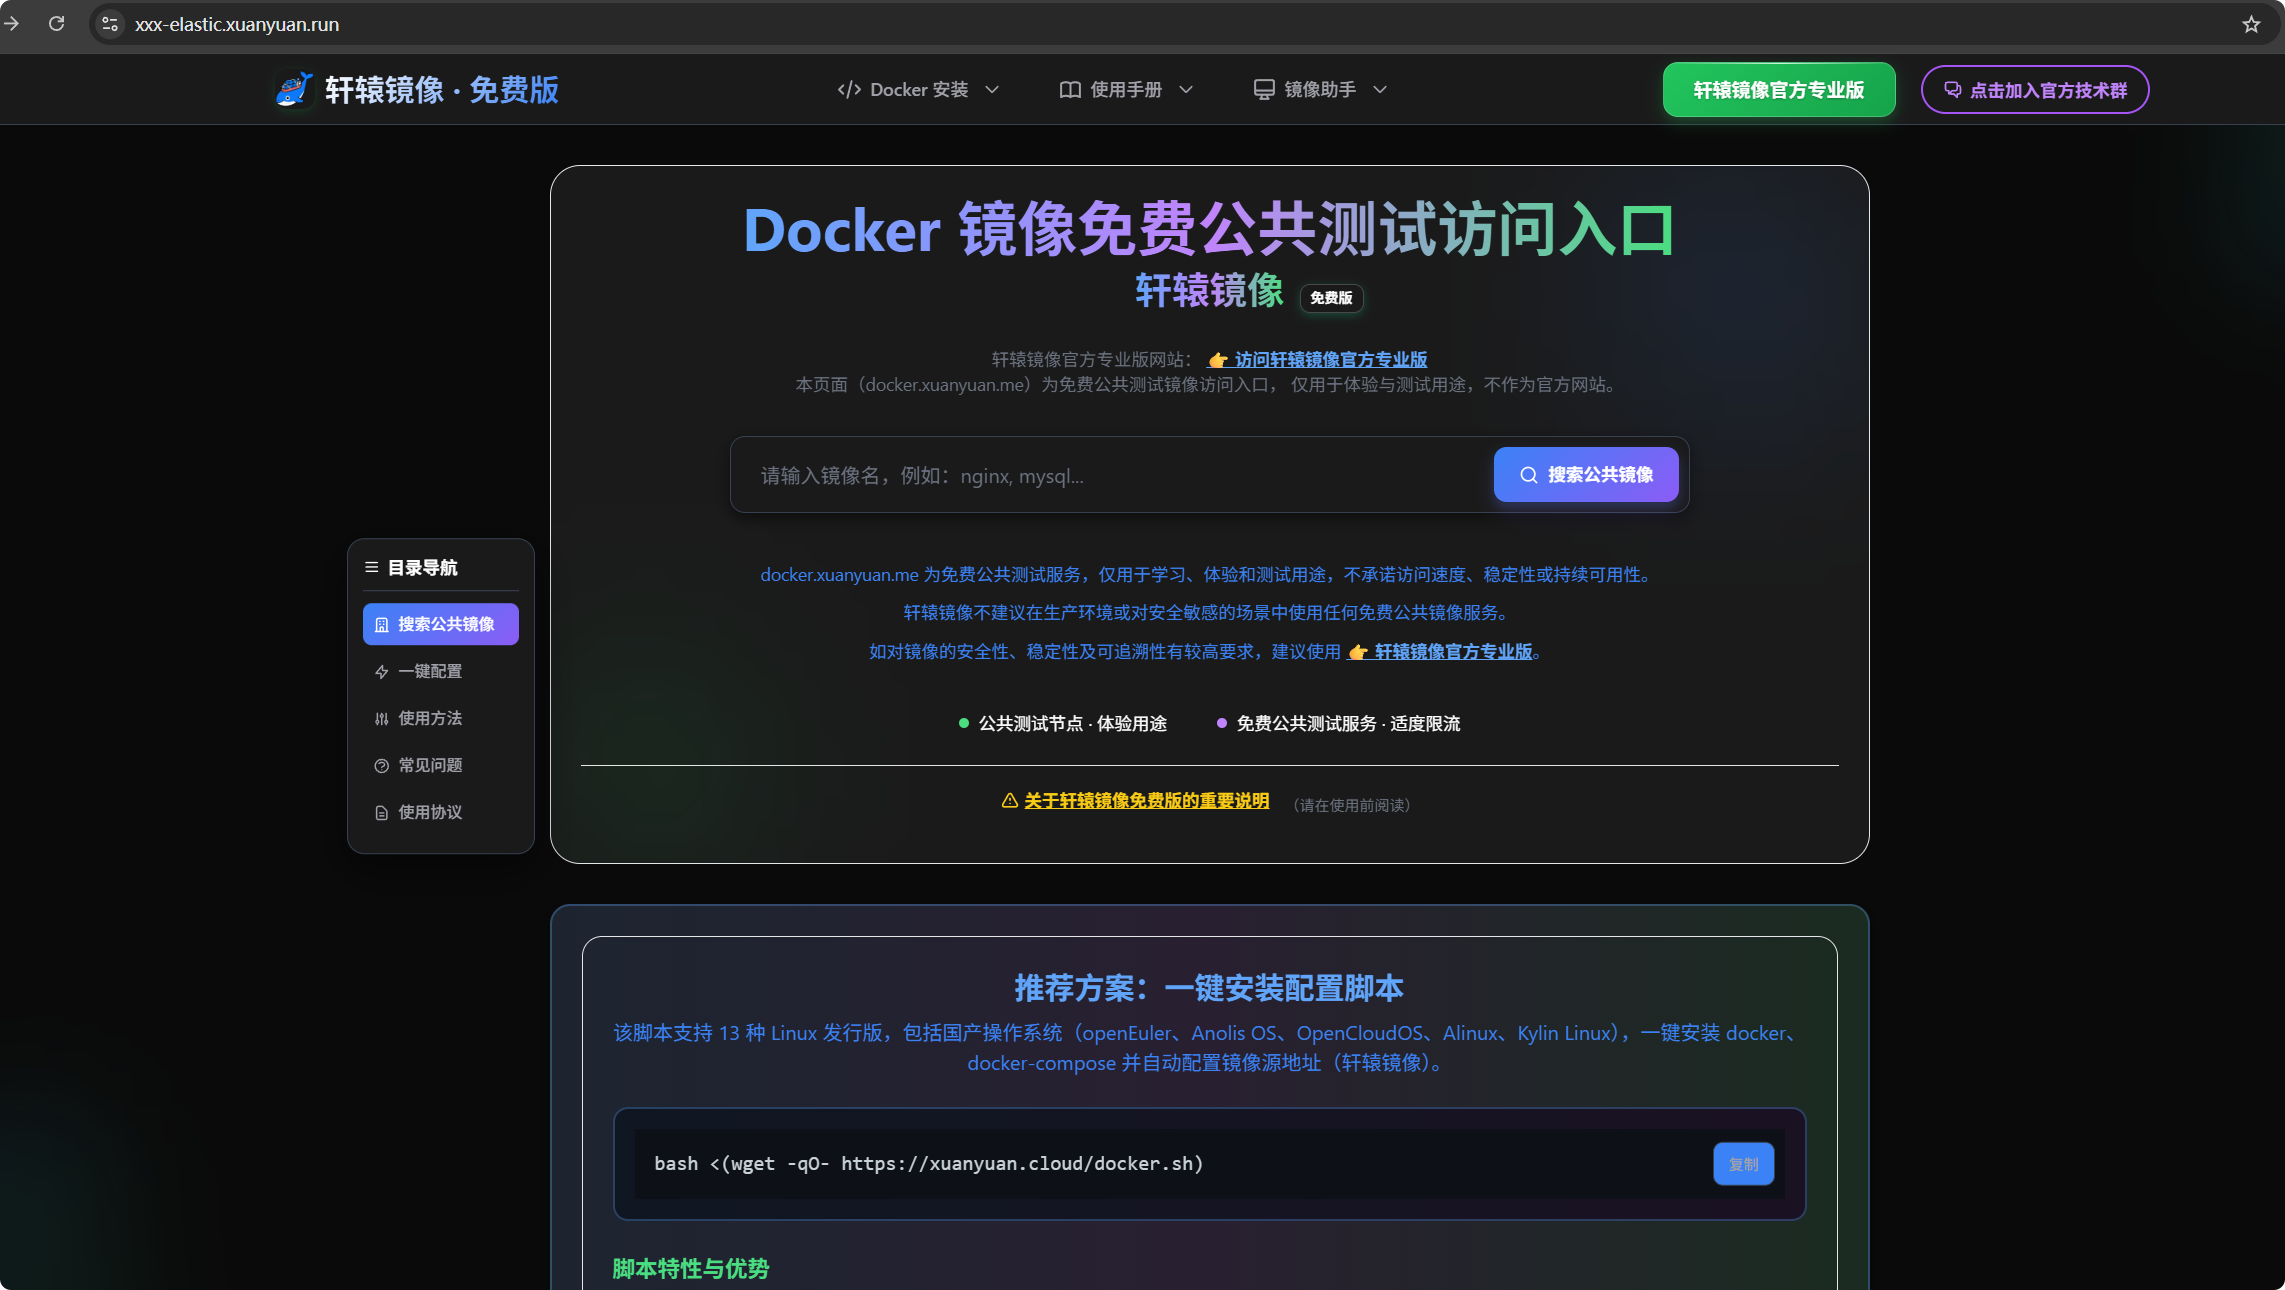Click the magnifier icon on 搜索公共镜像 sidebar entry
Viewport: 2285px width, 1290px height.
coord(382,623)
